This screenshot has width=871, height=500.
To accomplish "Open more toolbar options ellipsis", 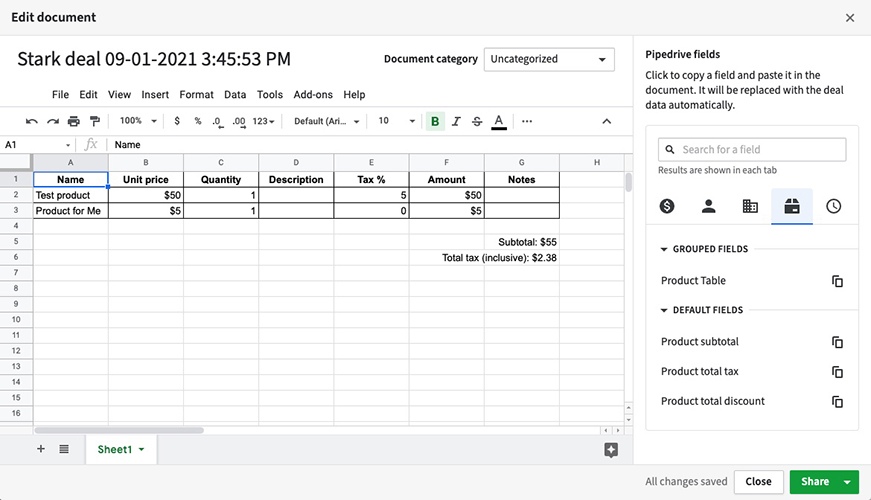I will coord(527,121).
